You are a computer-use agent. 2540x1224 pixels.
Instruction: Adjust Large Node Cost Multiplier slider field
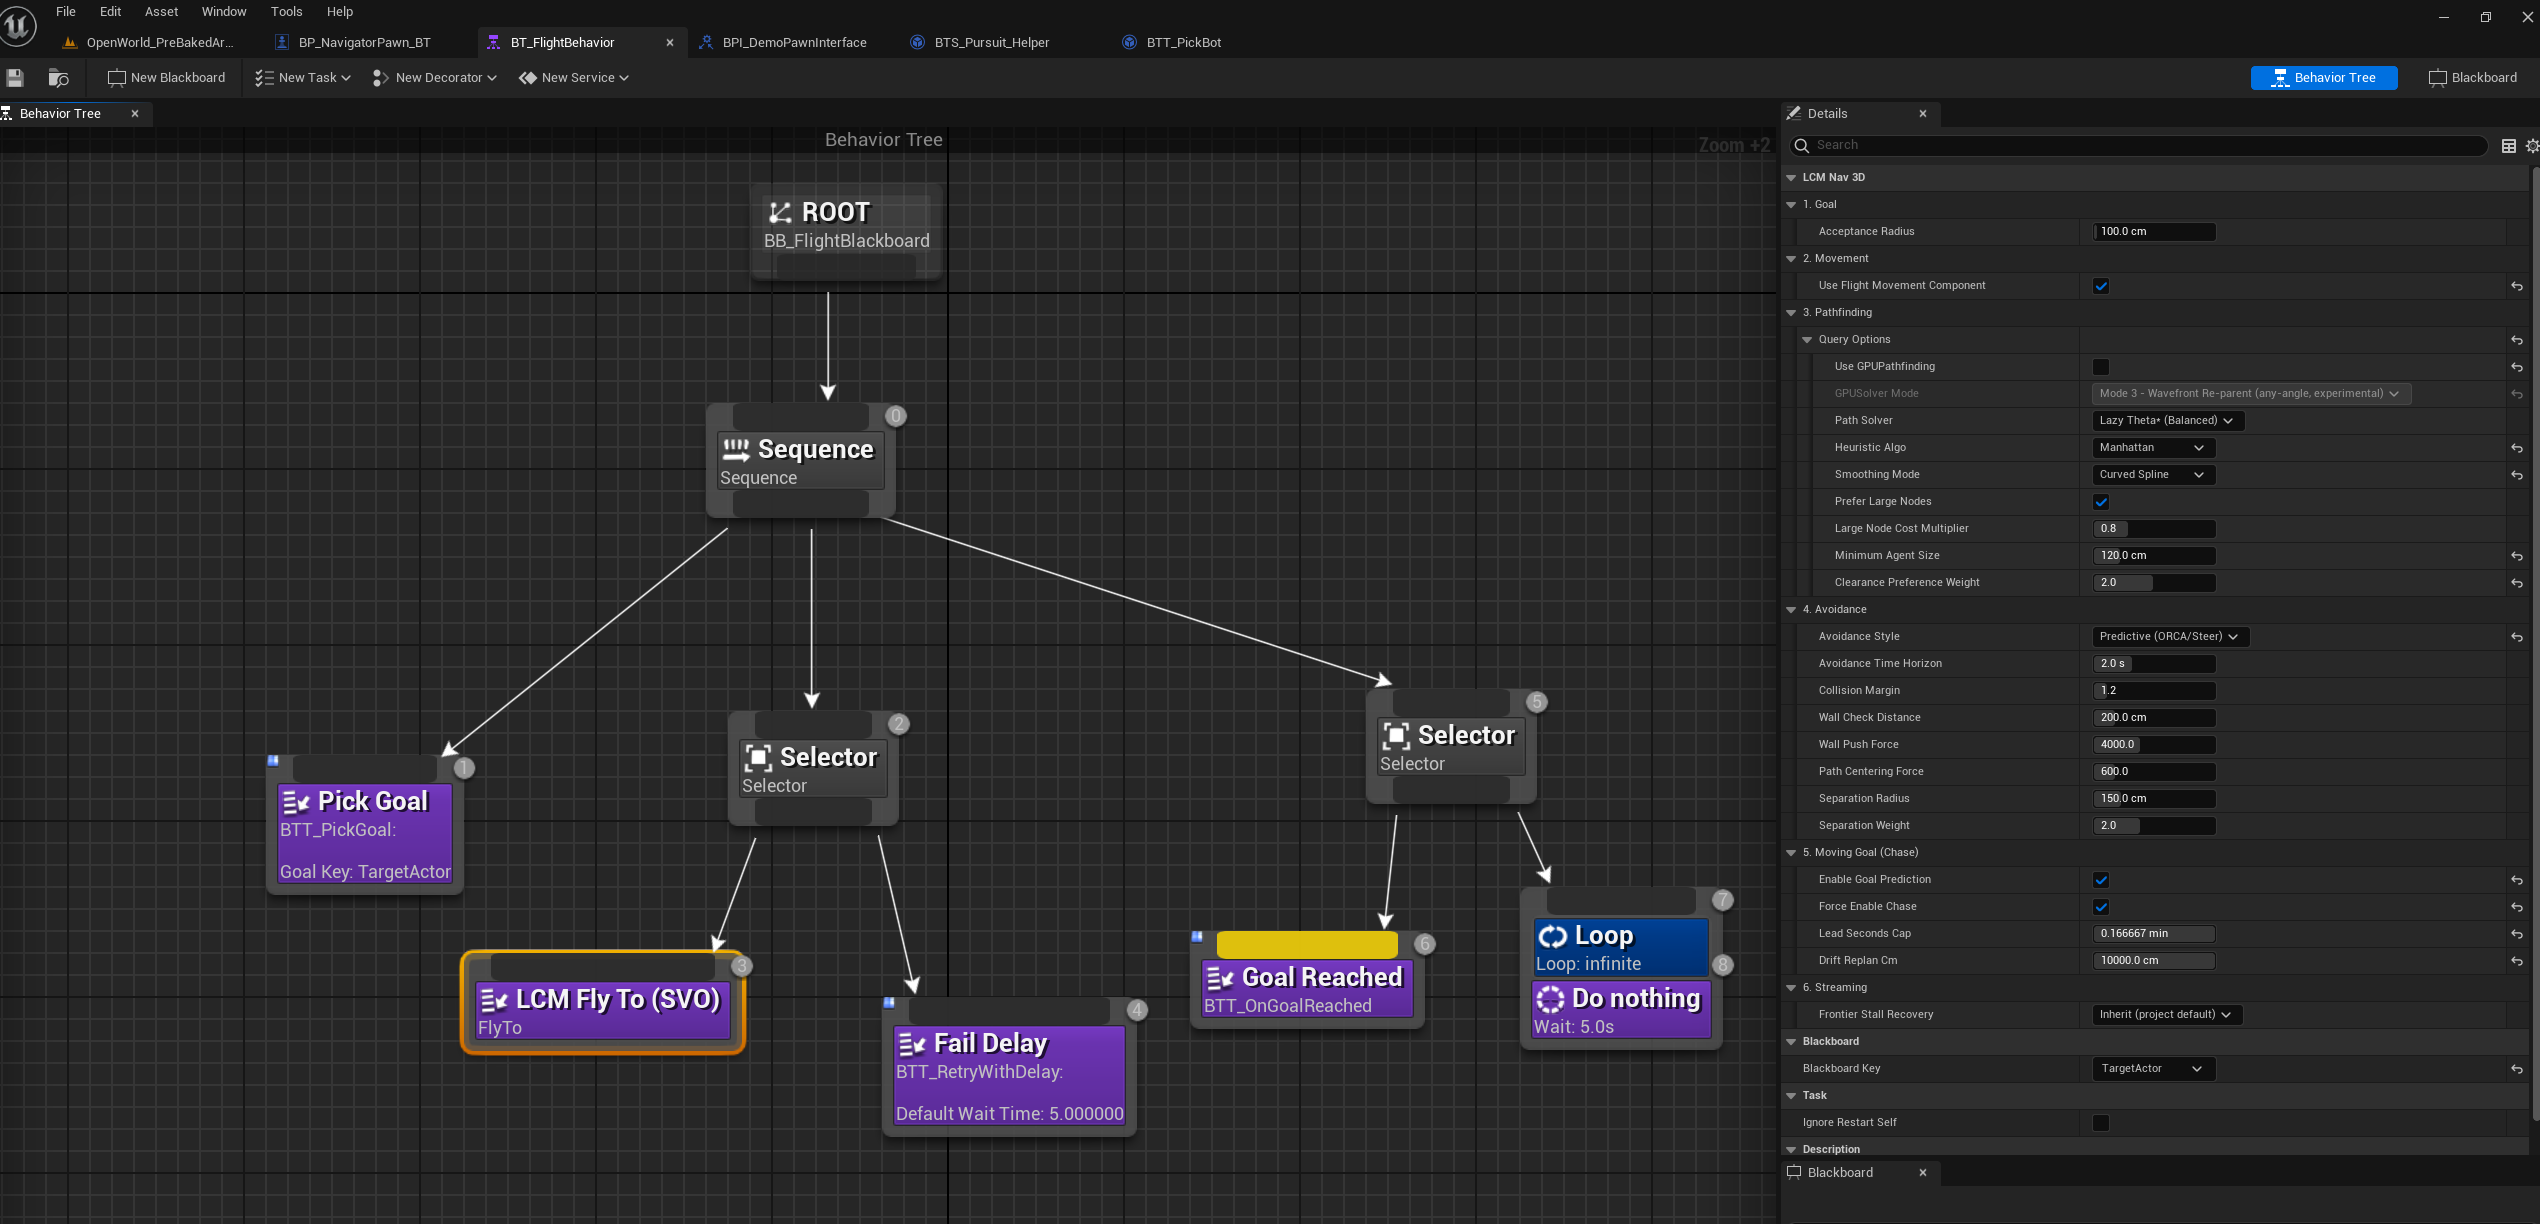[2154, 529]
